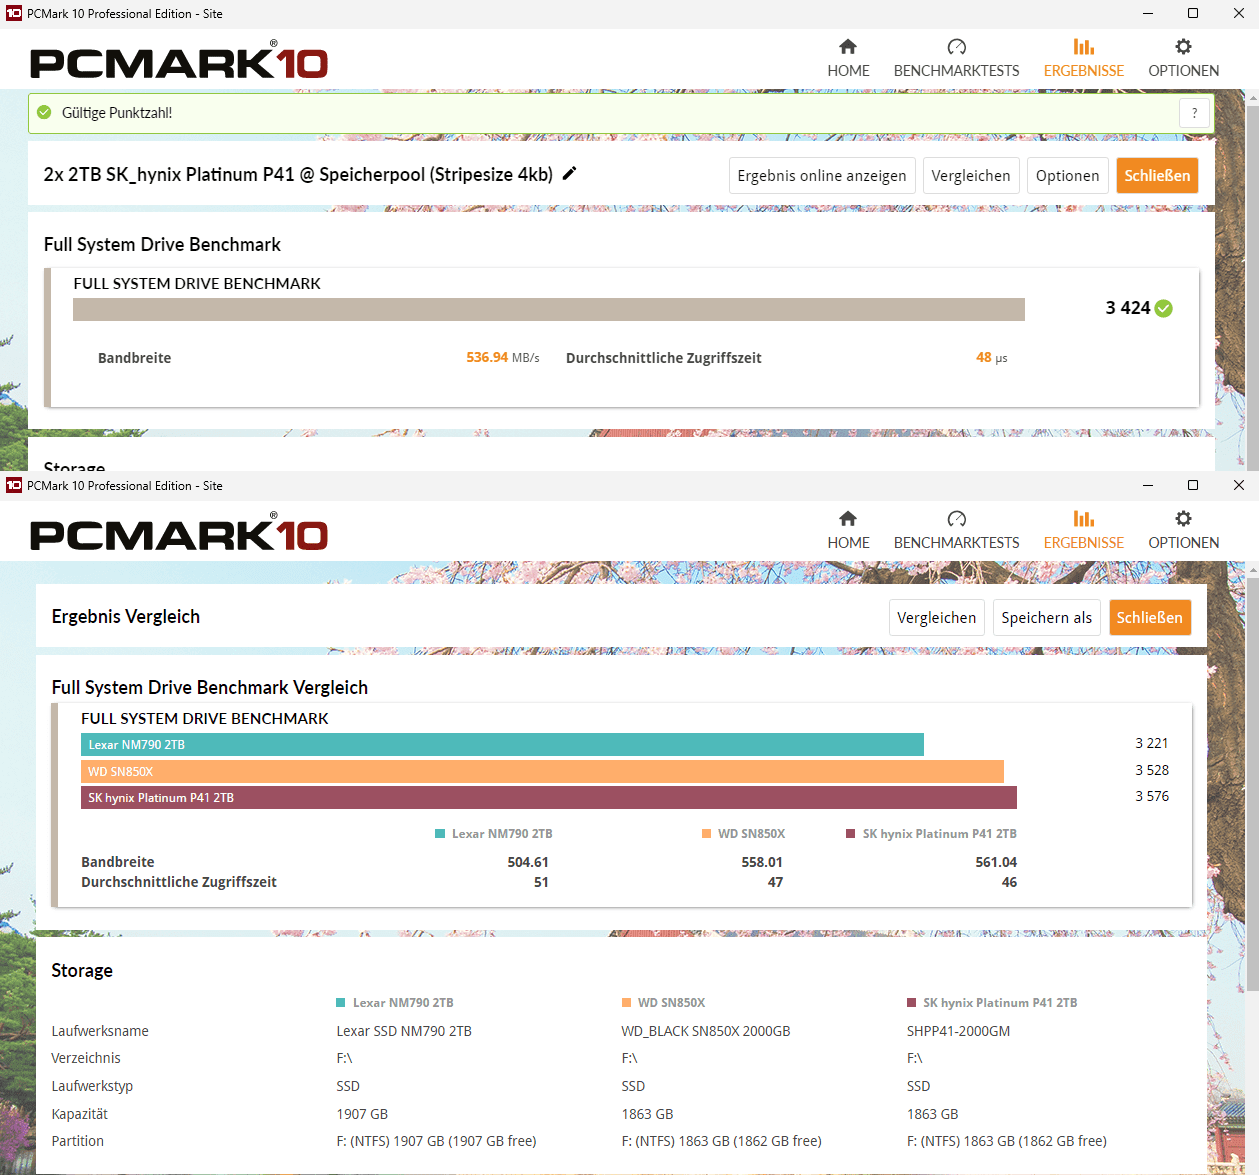Click lower window title bar app icon
This screenshot has height=1175, width=1259.
[x=14, y=485]
